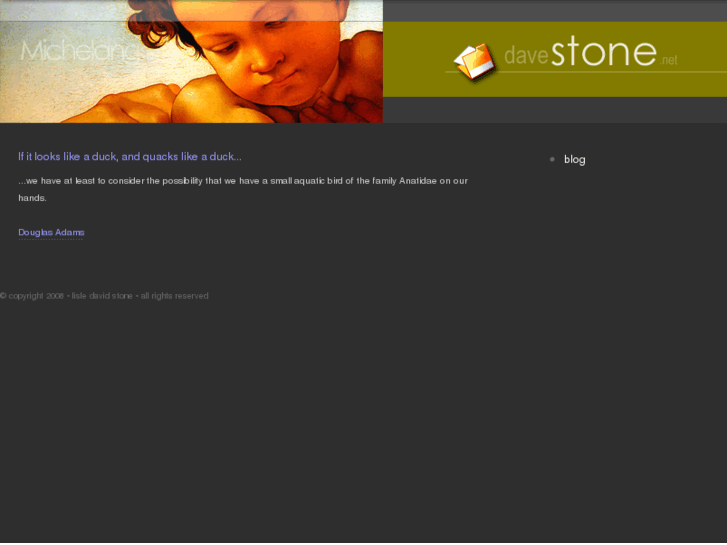Click the quote paragraph about Anatidae
Viewport: 727px width, 545px height.
coord(243,189)
